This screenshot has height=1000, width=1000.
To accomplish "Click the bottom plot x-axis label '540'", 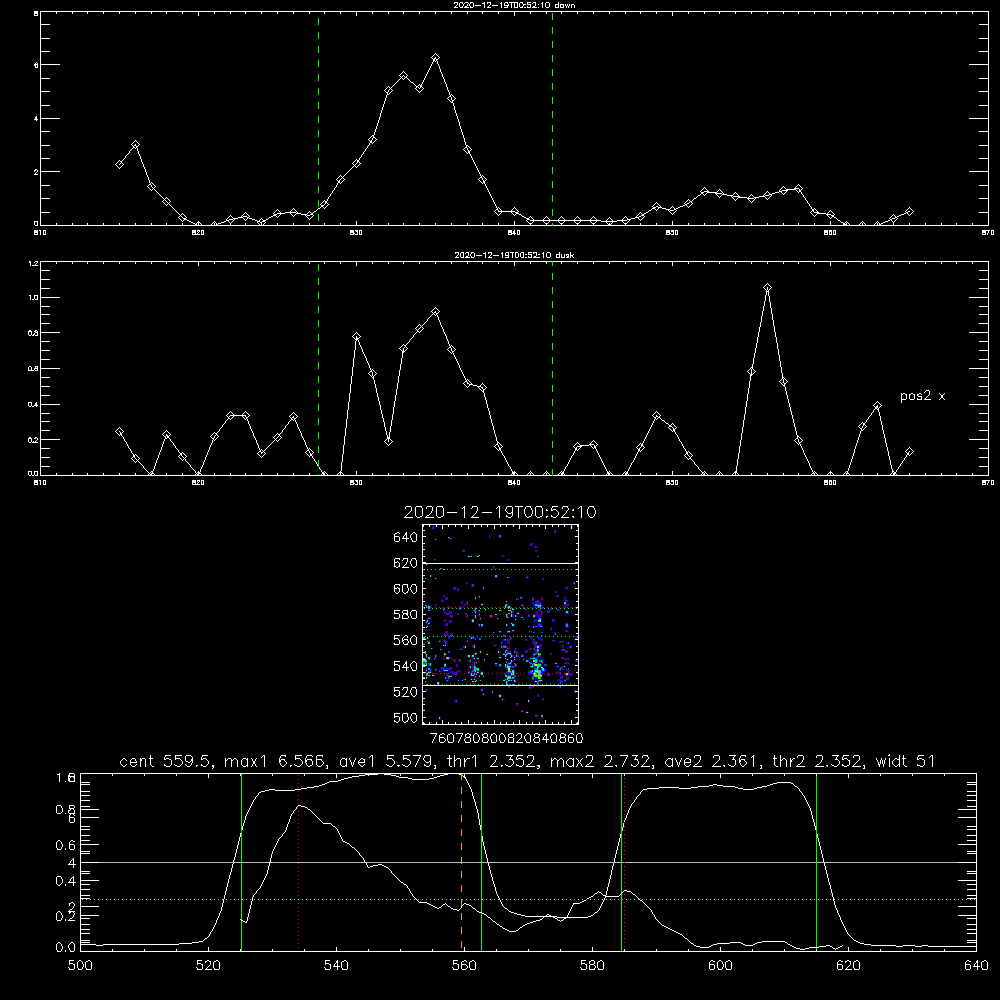I will click(x=336, y=966).
